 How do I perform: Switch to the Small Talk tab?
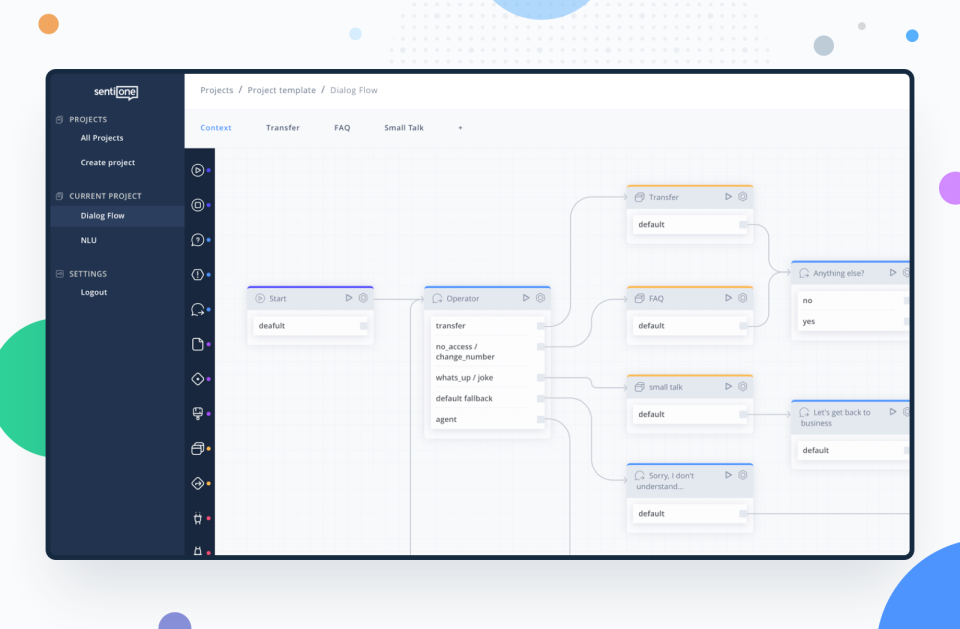coord(403,127)
